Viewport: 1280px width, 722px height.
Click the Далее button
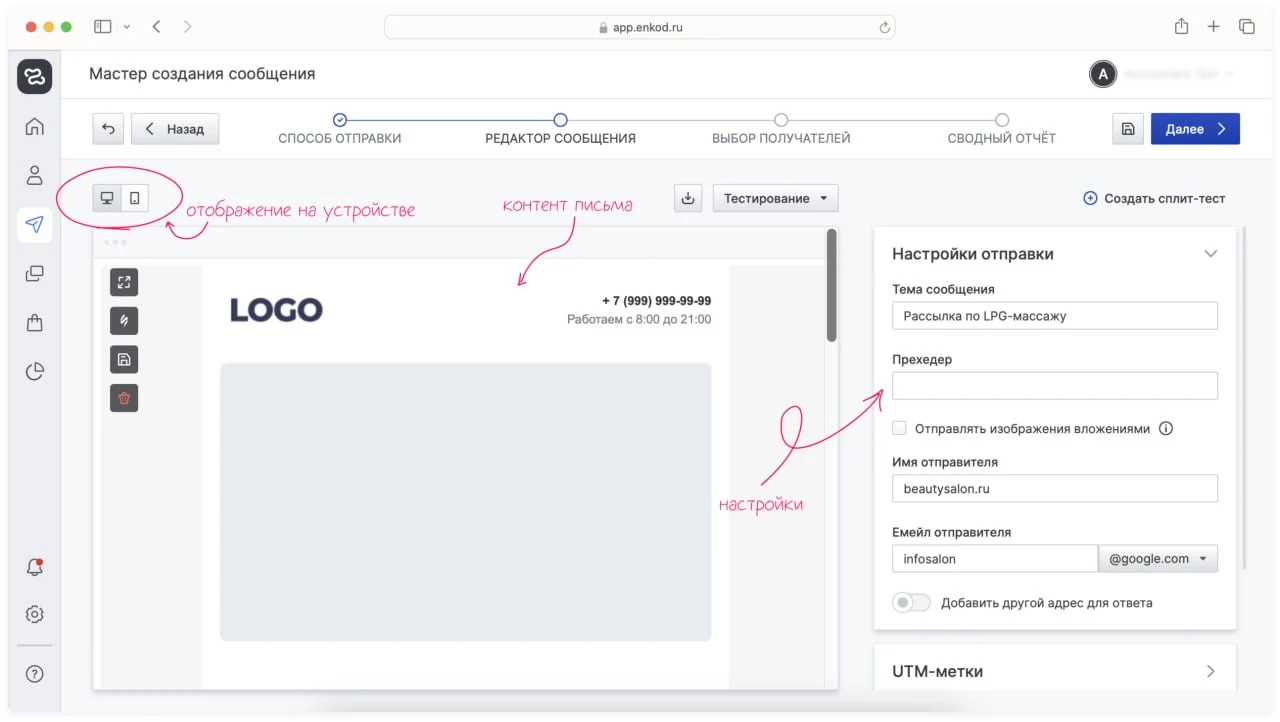[1195, 129]
